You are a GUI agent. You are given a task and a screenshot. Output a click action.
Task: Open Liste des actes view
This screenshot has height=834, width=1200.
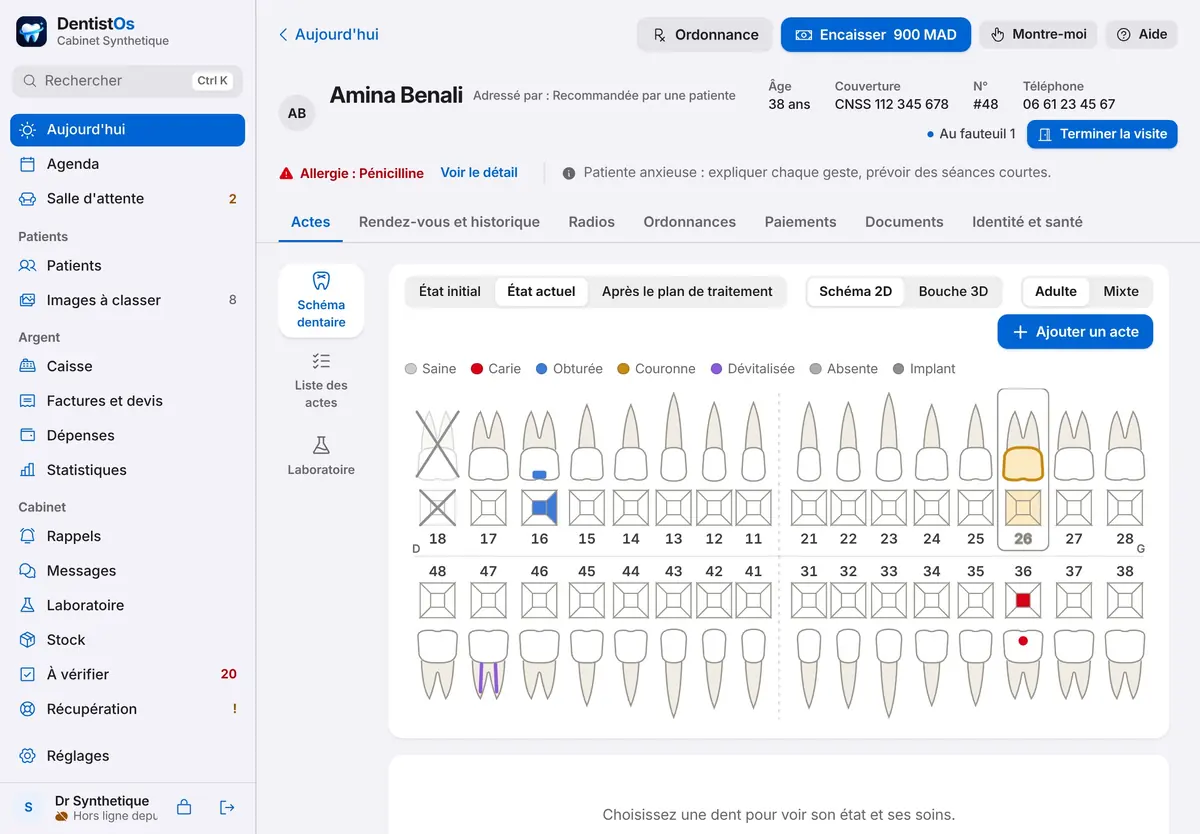[x=321, y=381]
